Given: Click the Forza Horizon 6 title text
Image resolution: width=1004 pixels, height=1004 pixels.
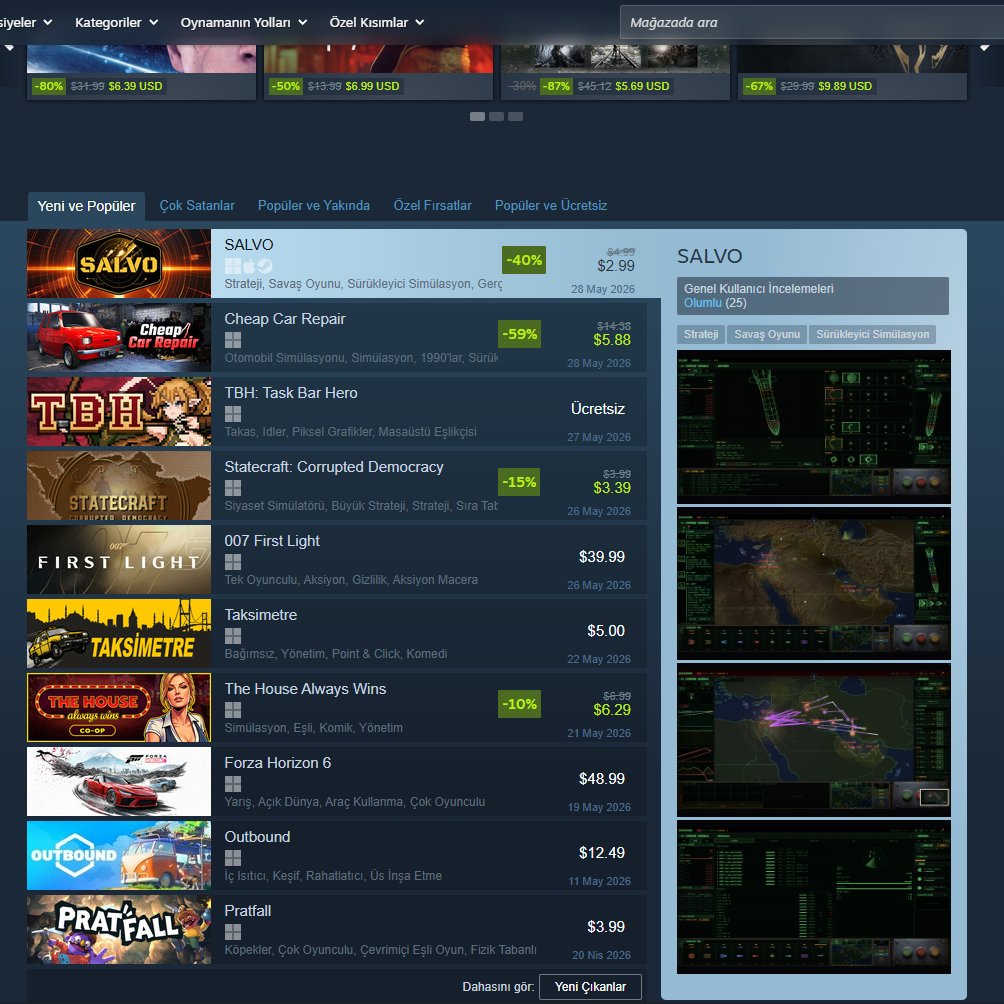Looking at the screenshot, I should (278, 763).
